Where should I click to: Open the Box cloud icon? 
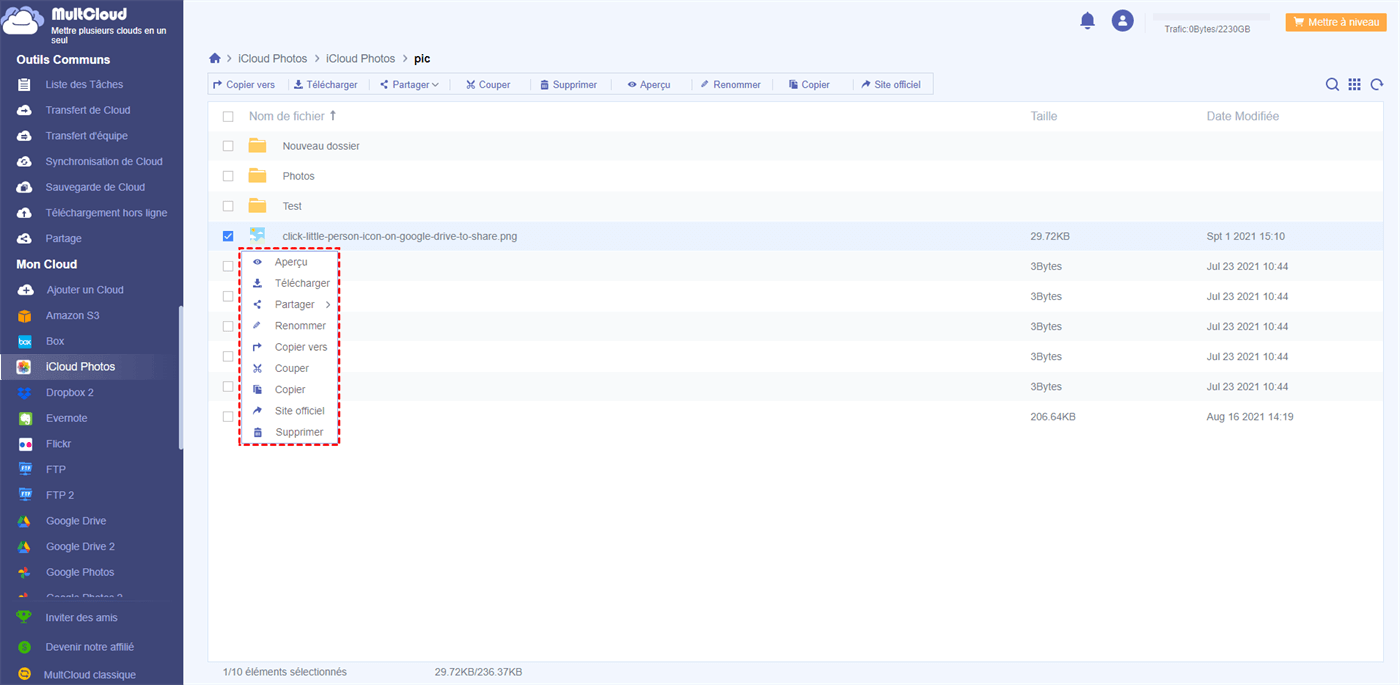click(25, 342)
